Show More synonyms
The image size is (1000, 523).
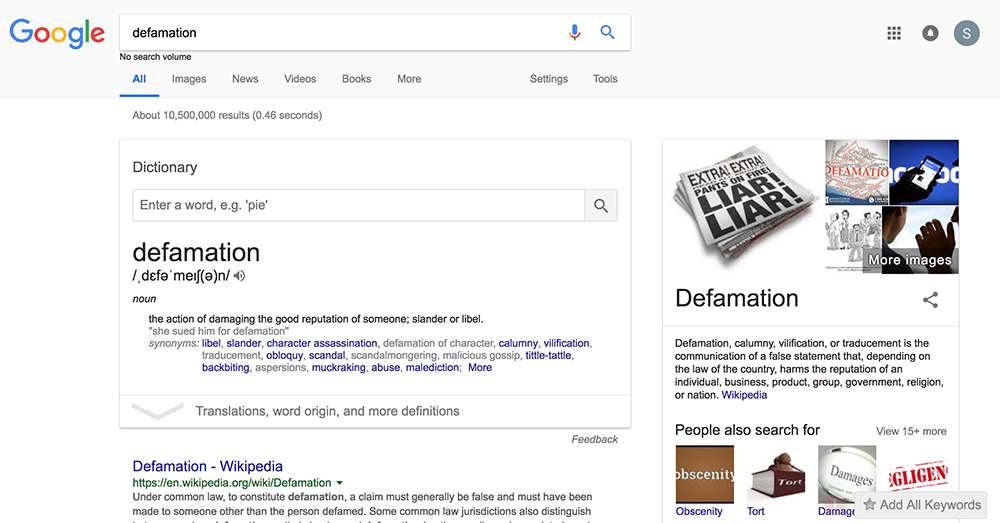480,367
